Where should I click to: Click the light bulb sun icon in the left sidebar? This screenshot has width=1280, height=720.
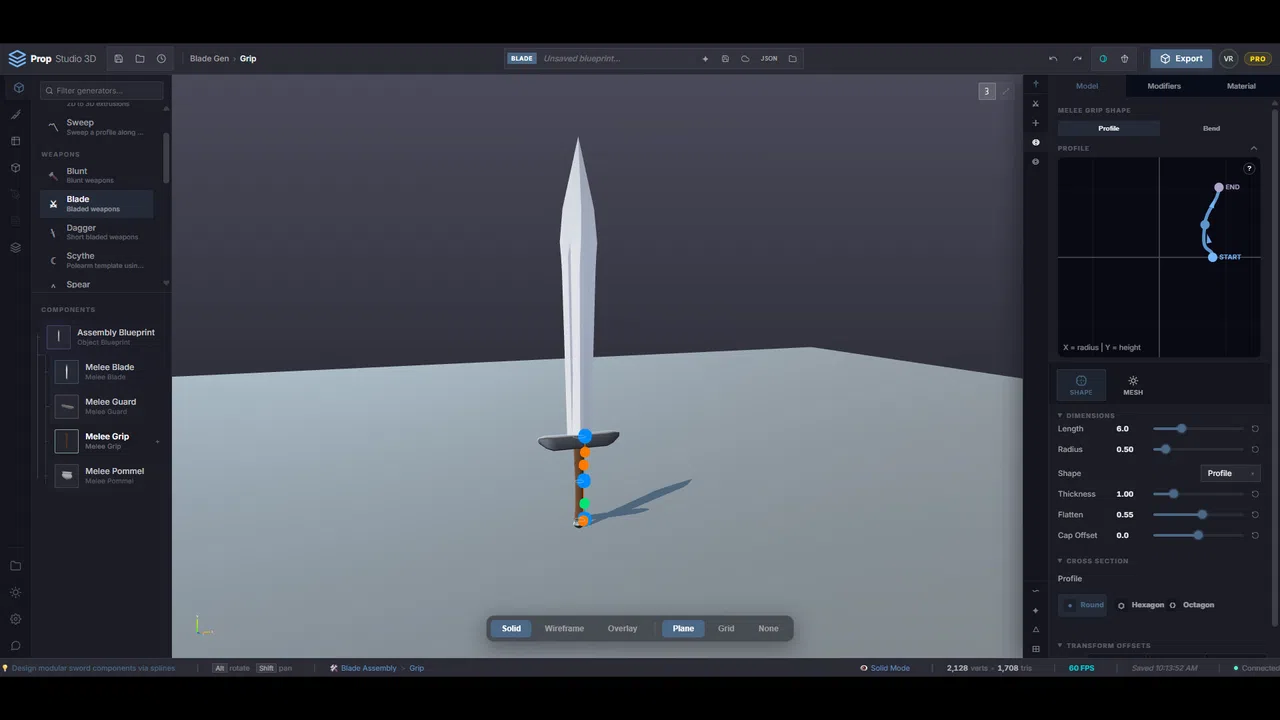click(x=16, y=593)
